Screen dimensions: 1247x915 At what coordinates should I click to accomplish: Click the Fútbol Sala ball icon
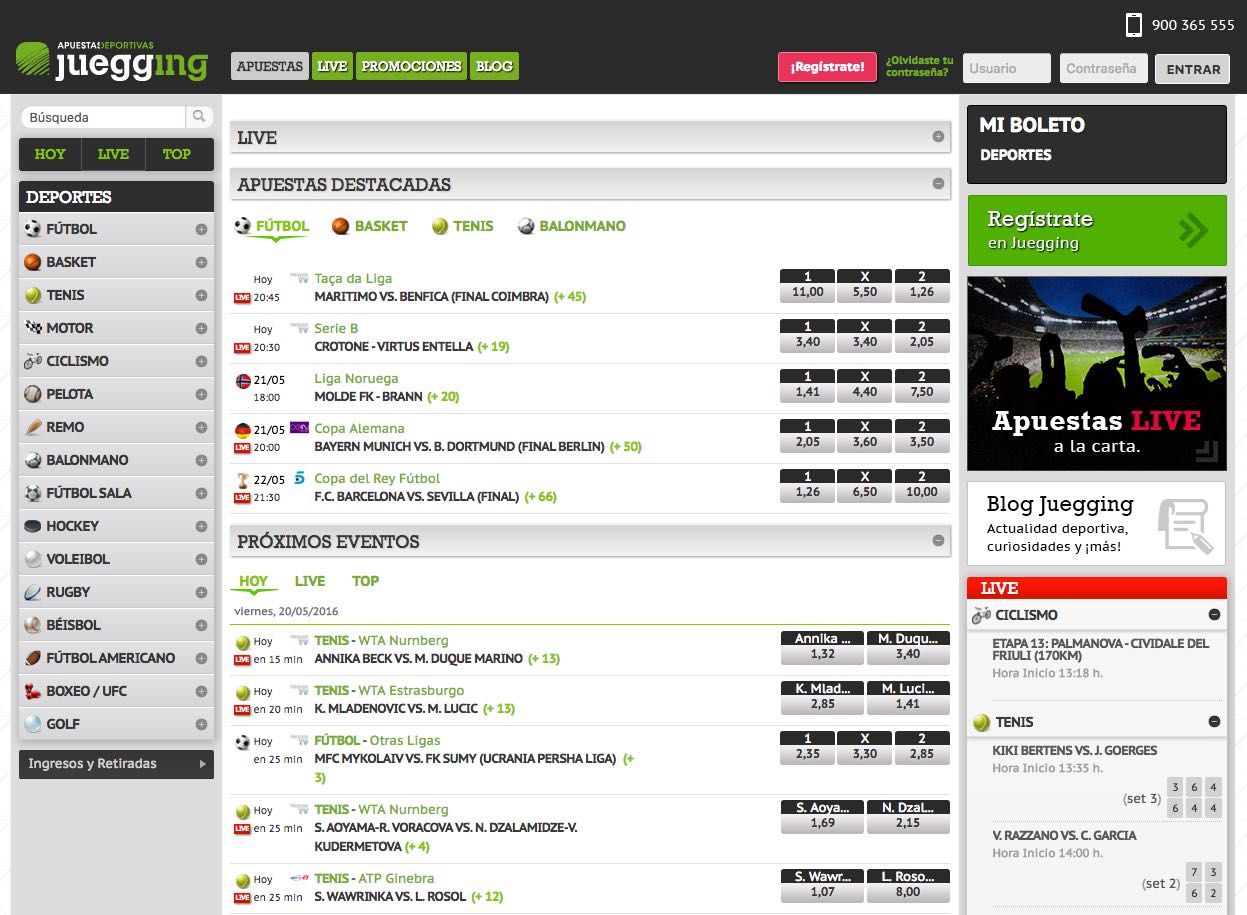(33, 493)
